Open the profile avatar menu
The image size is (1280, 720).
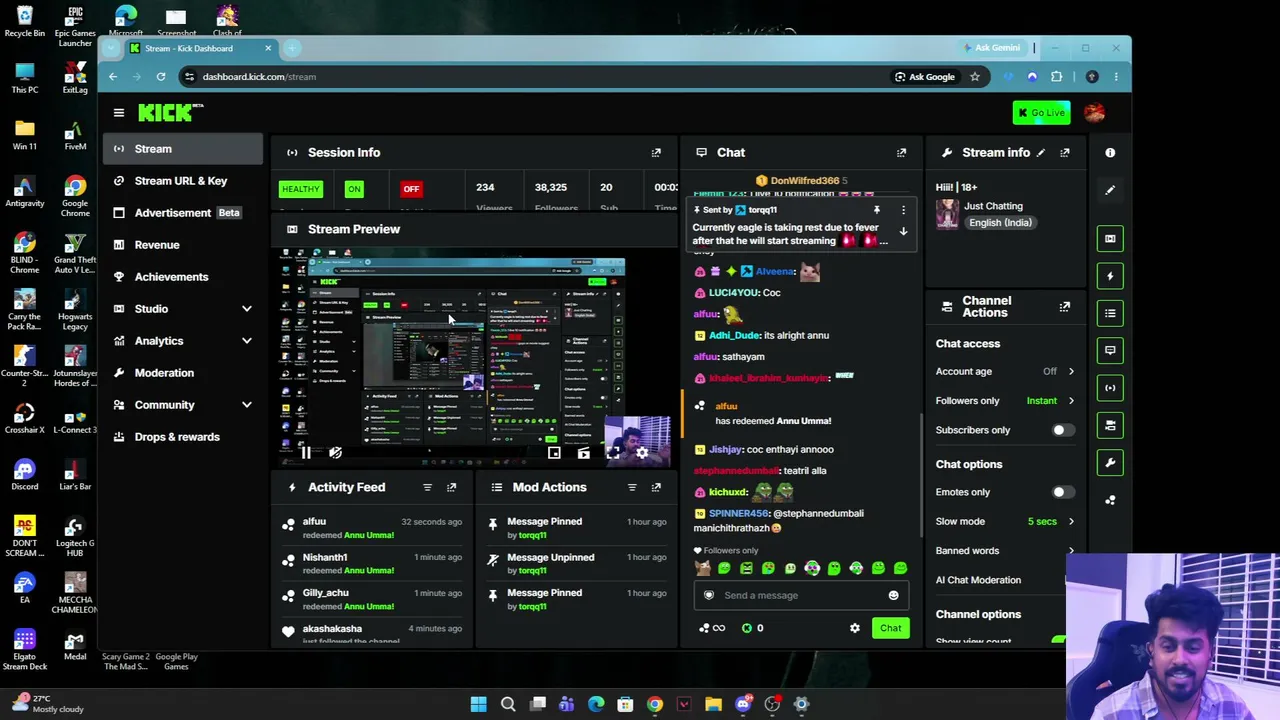point(1095,113)
